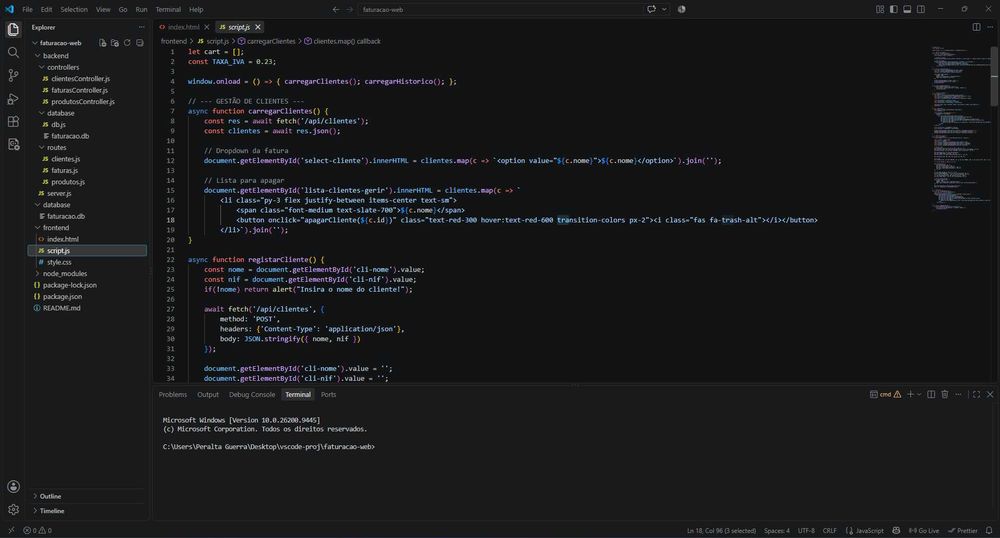Open the new terminal launch profile dropdown

click(x=919, y=395)
